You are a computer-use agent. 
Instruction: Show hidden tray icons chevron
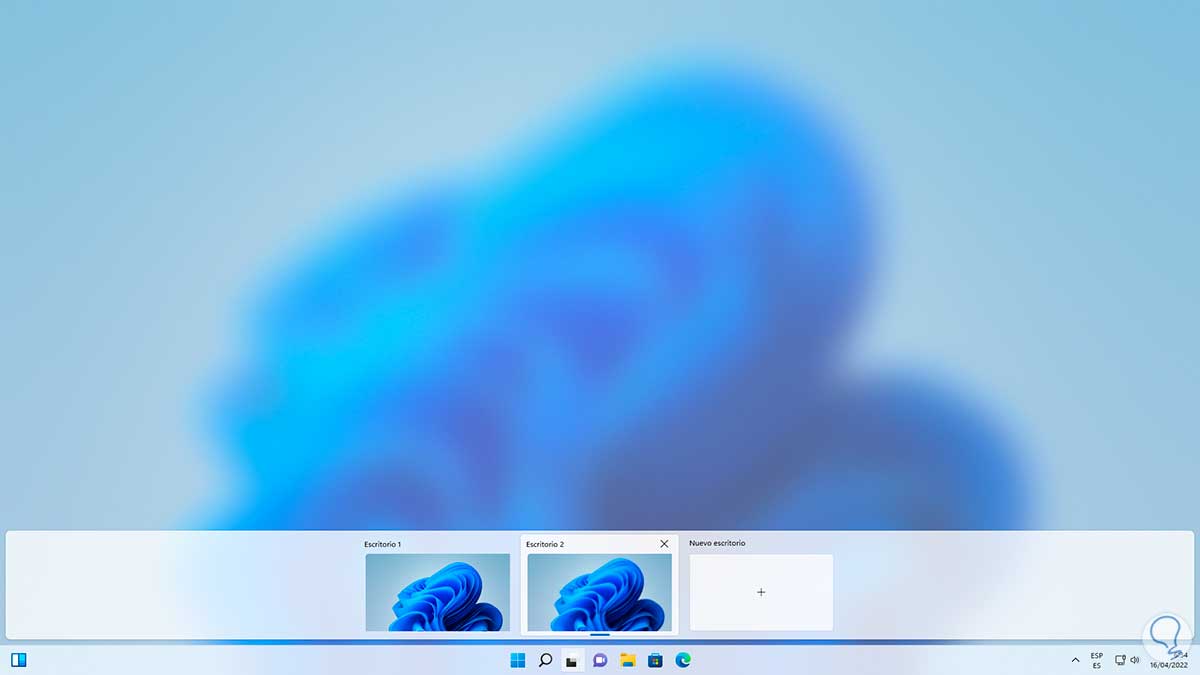point(1075,660)
